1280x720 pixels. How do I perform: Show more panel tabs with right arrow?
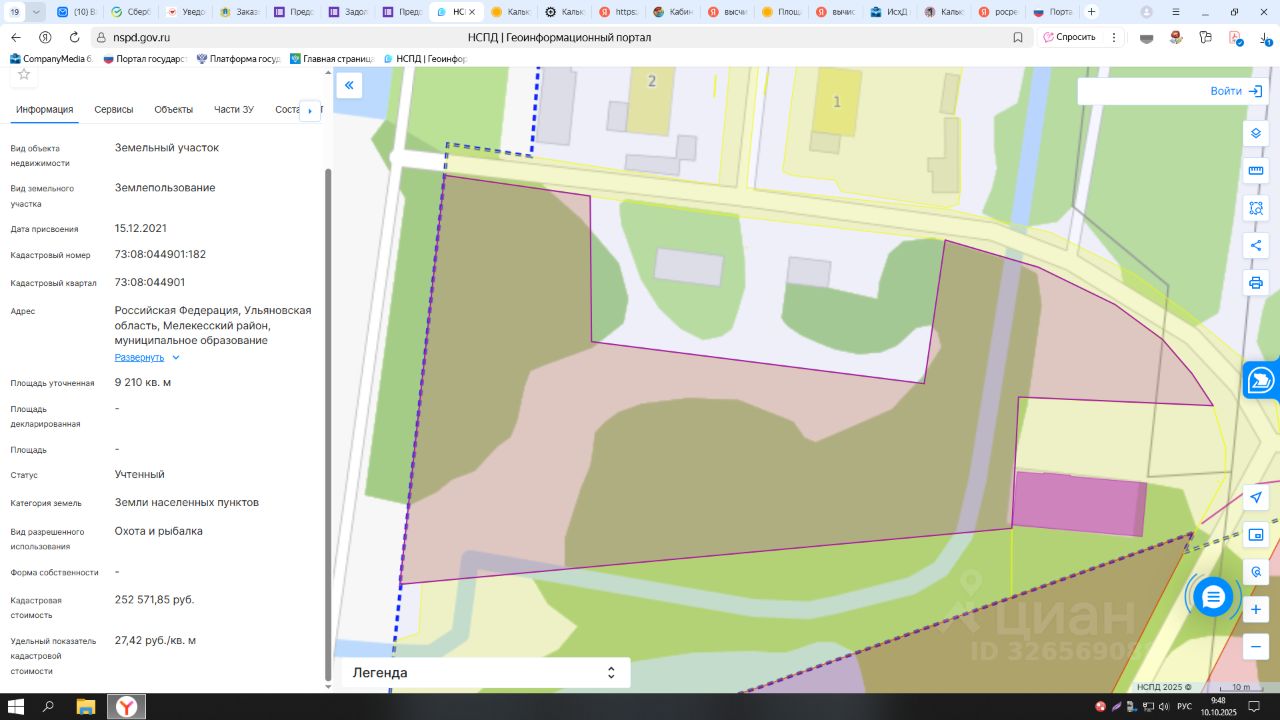[x=310, y=110]
